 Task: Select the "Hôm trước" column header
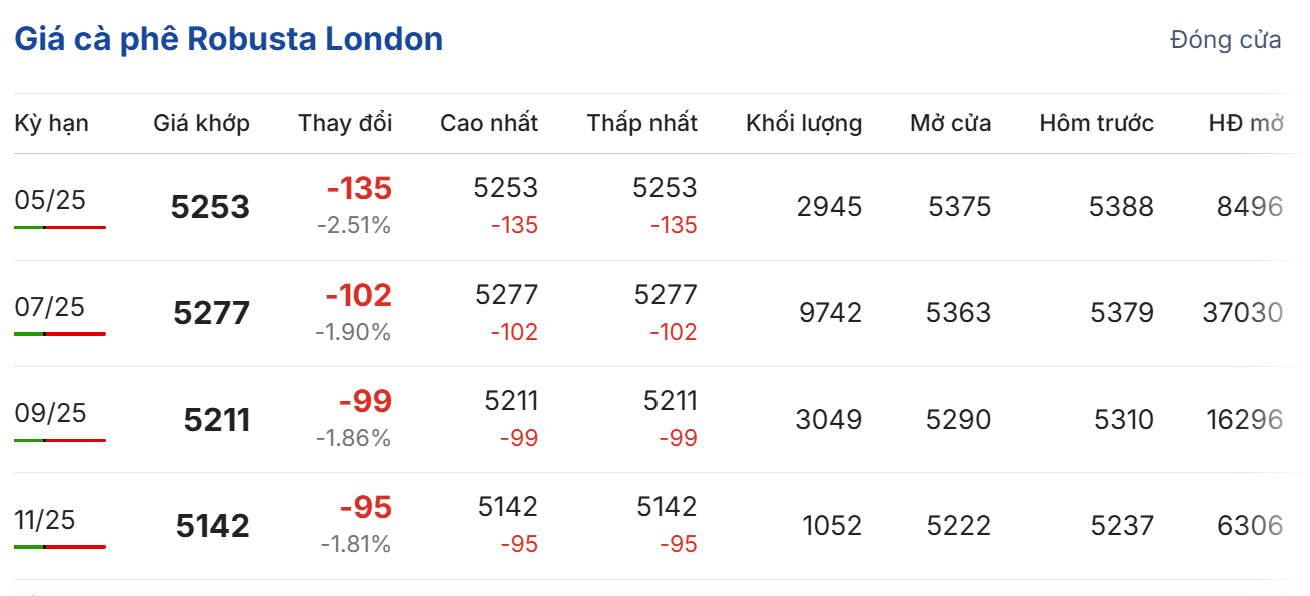(x=1096, y=123)
